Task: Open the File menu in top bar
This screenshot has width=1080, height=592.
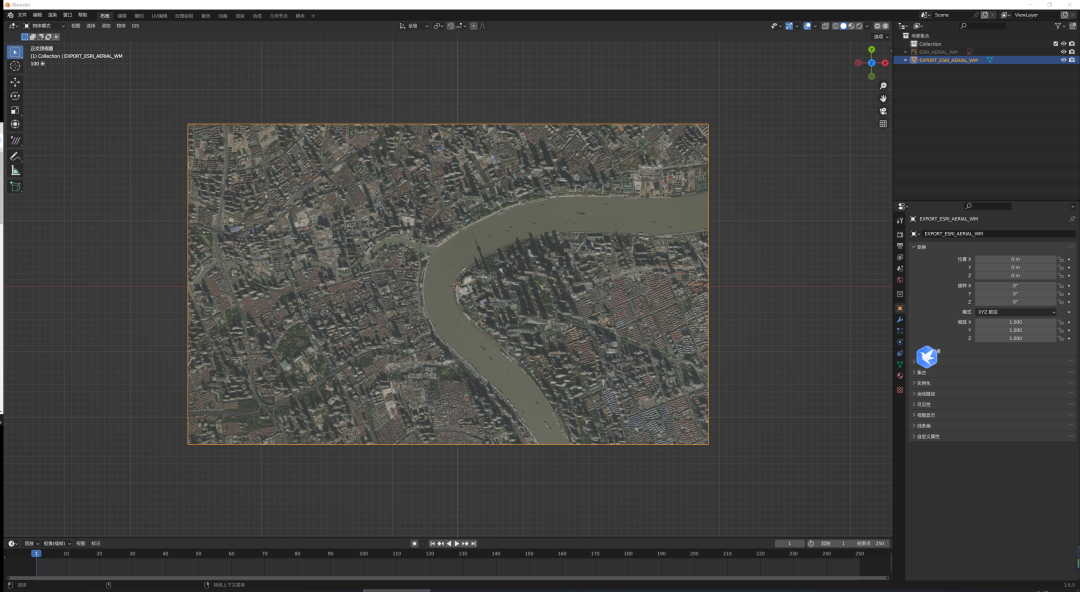Action: (x=22, y=15)
